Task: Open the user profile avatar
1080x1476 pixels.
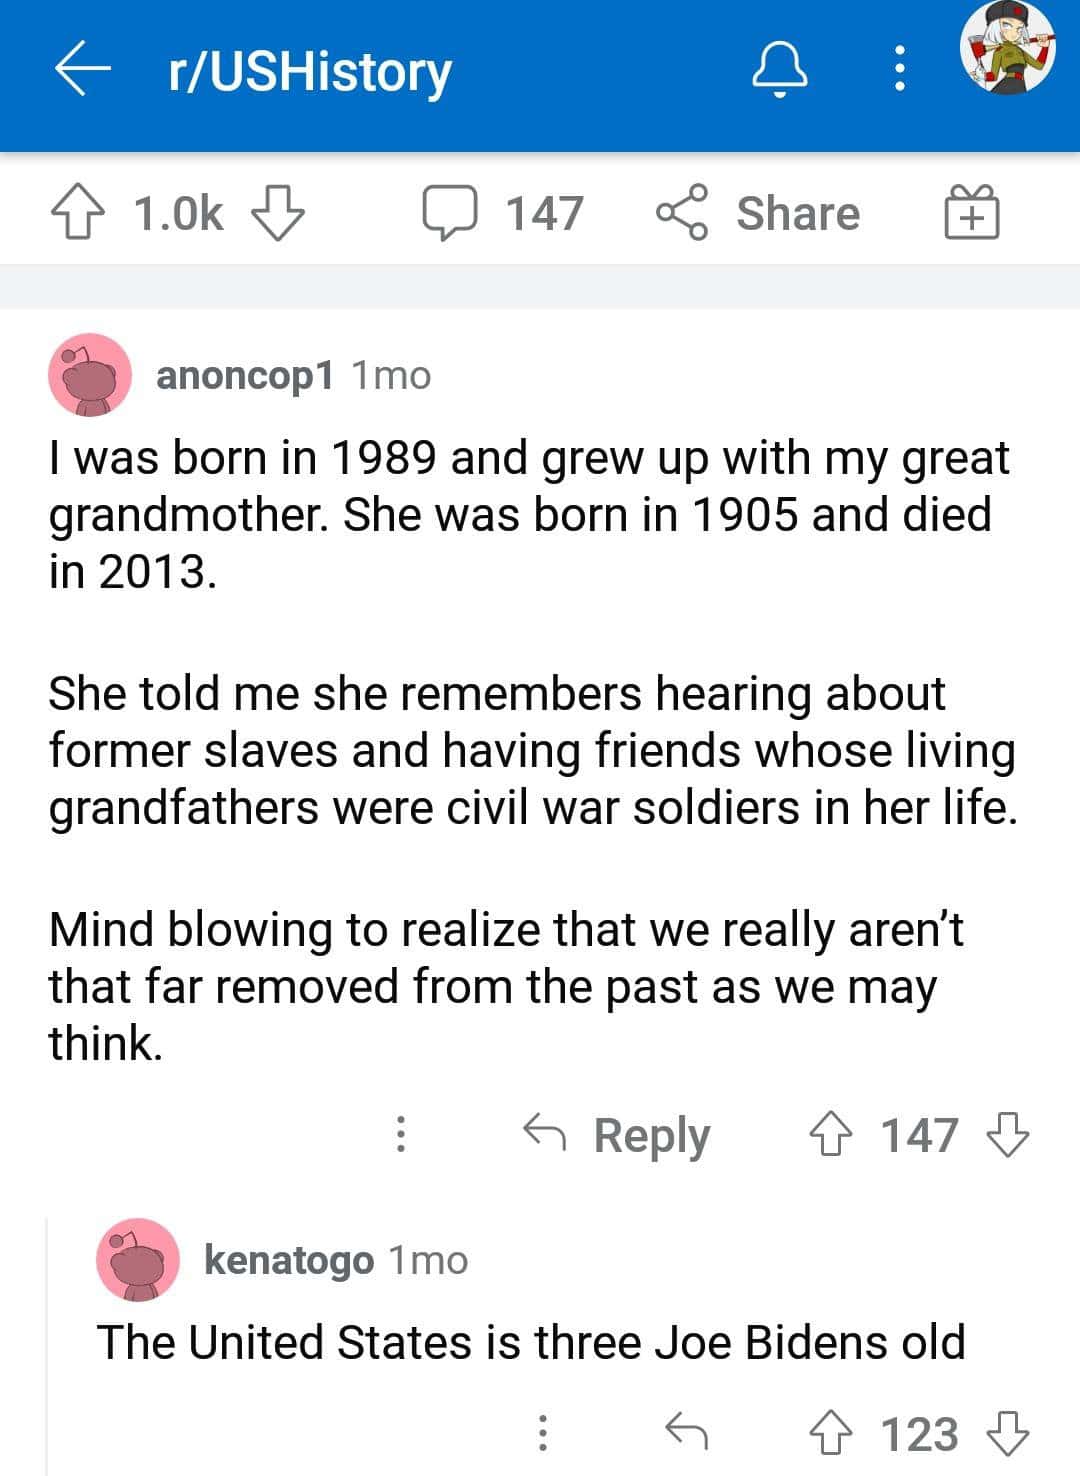Action: [x=1007, y=49]
